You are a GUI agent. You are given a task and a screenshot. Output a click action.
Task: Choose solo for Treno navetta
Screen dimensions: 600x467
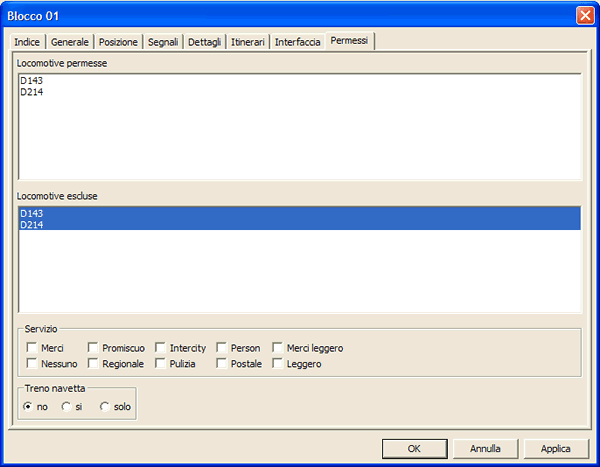(105, 407)
